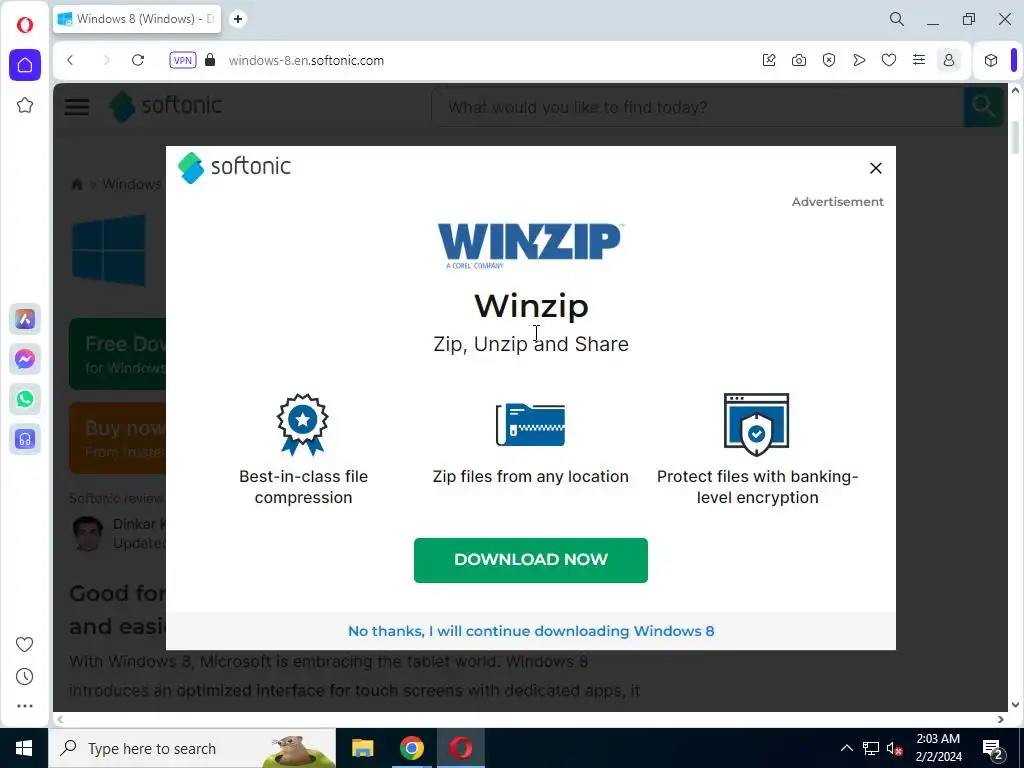This screenshot has height=768, width=1024.
Task: Open Messenger from the Opera sidebar
Action: 25,359
